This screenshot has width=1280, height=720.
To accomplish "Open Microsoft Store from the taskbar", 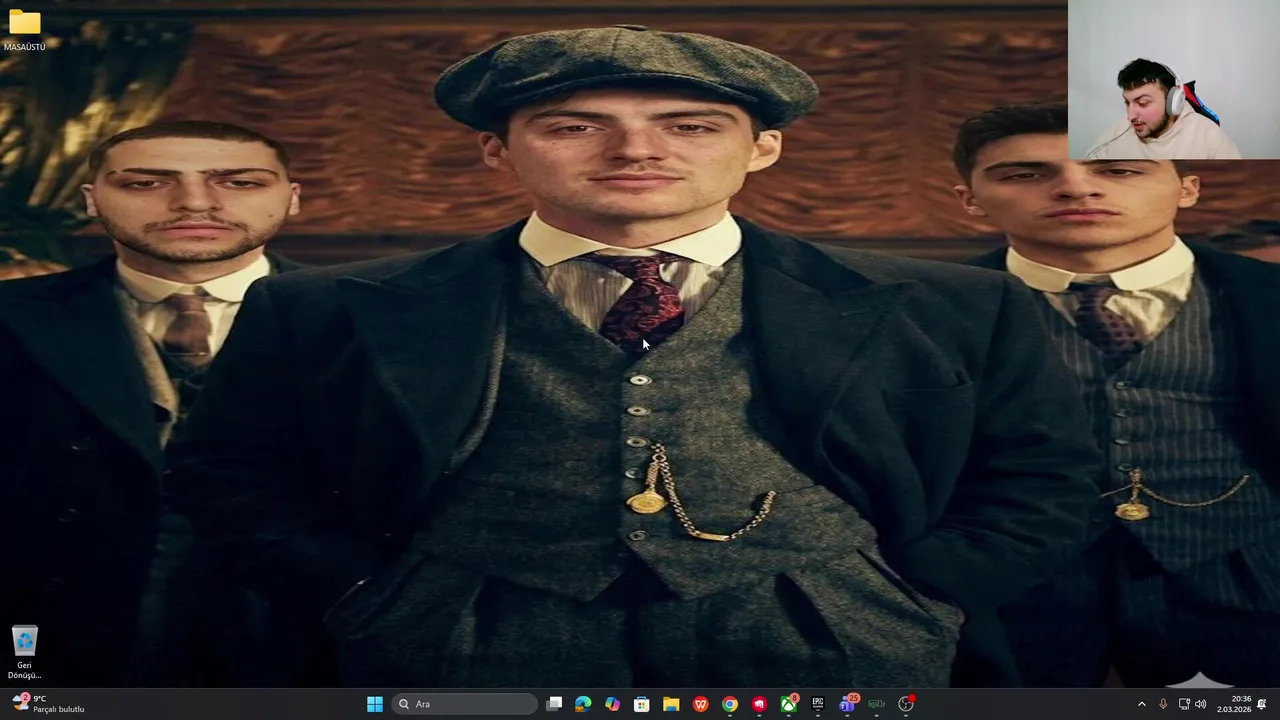I will [x=641, y=704].
